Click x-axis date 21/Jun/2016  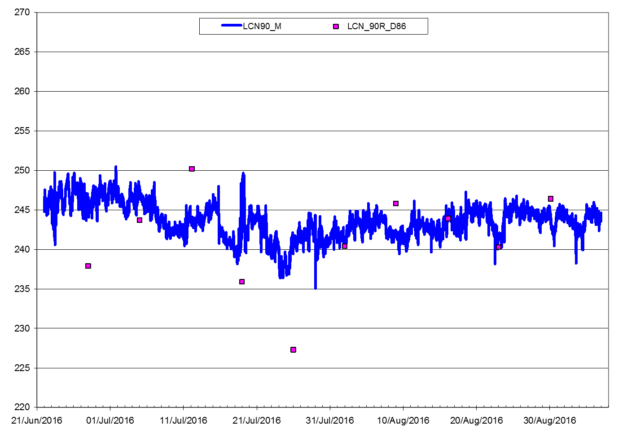click(x=37, y=420)
